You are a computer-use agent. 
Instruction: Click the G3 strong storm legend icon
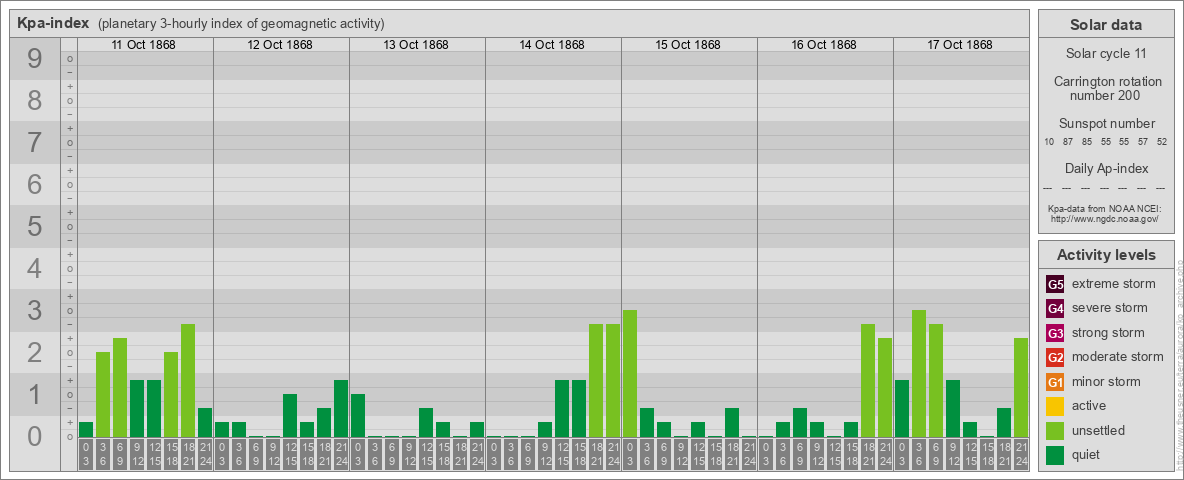pyautogui.click(x=1056, y=333)
